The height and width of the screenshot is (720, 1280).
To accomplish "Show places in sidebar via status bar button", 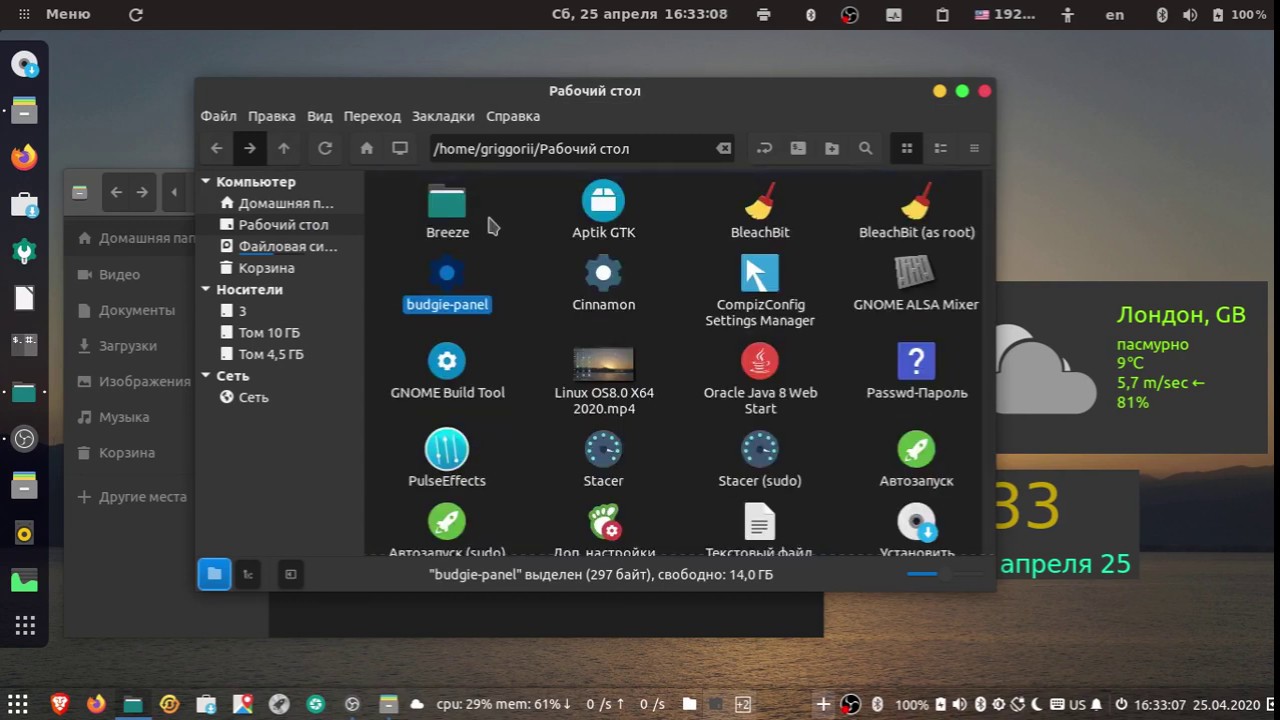I will [214, 574].
